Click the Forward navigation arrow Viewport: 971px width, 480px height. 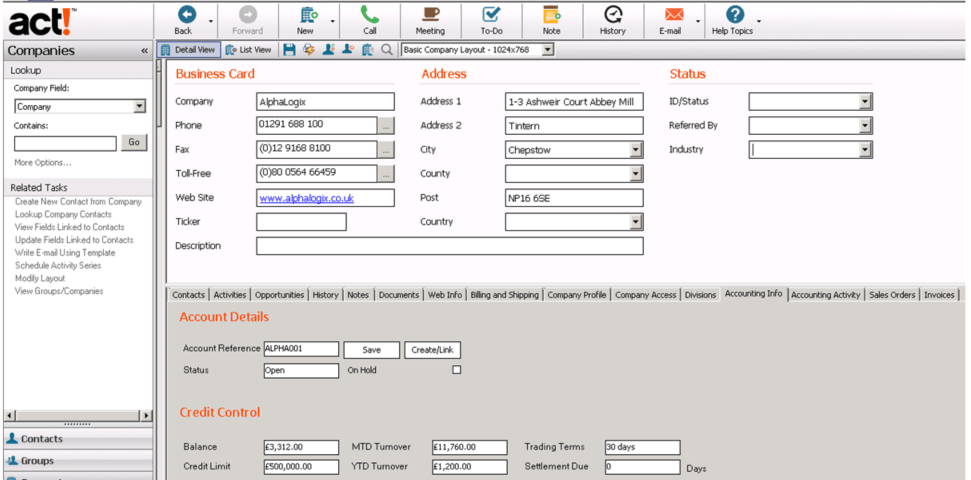click(x=248, y=14)
